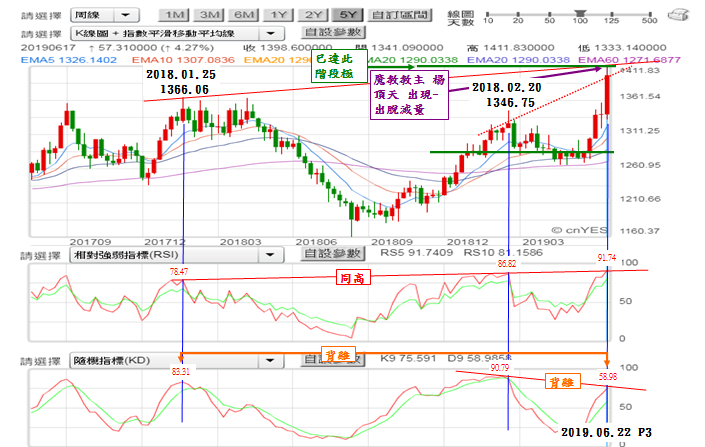Viewport: 705px width, 447px height.
Task: Click the 1361.54 price axis label
Action: [x=640, y=96]
